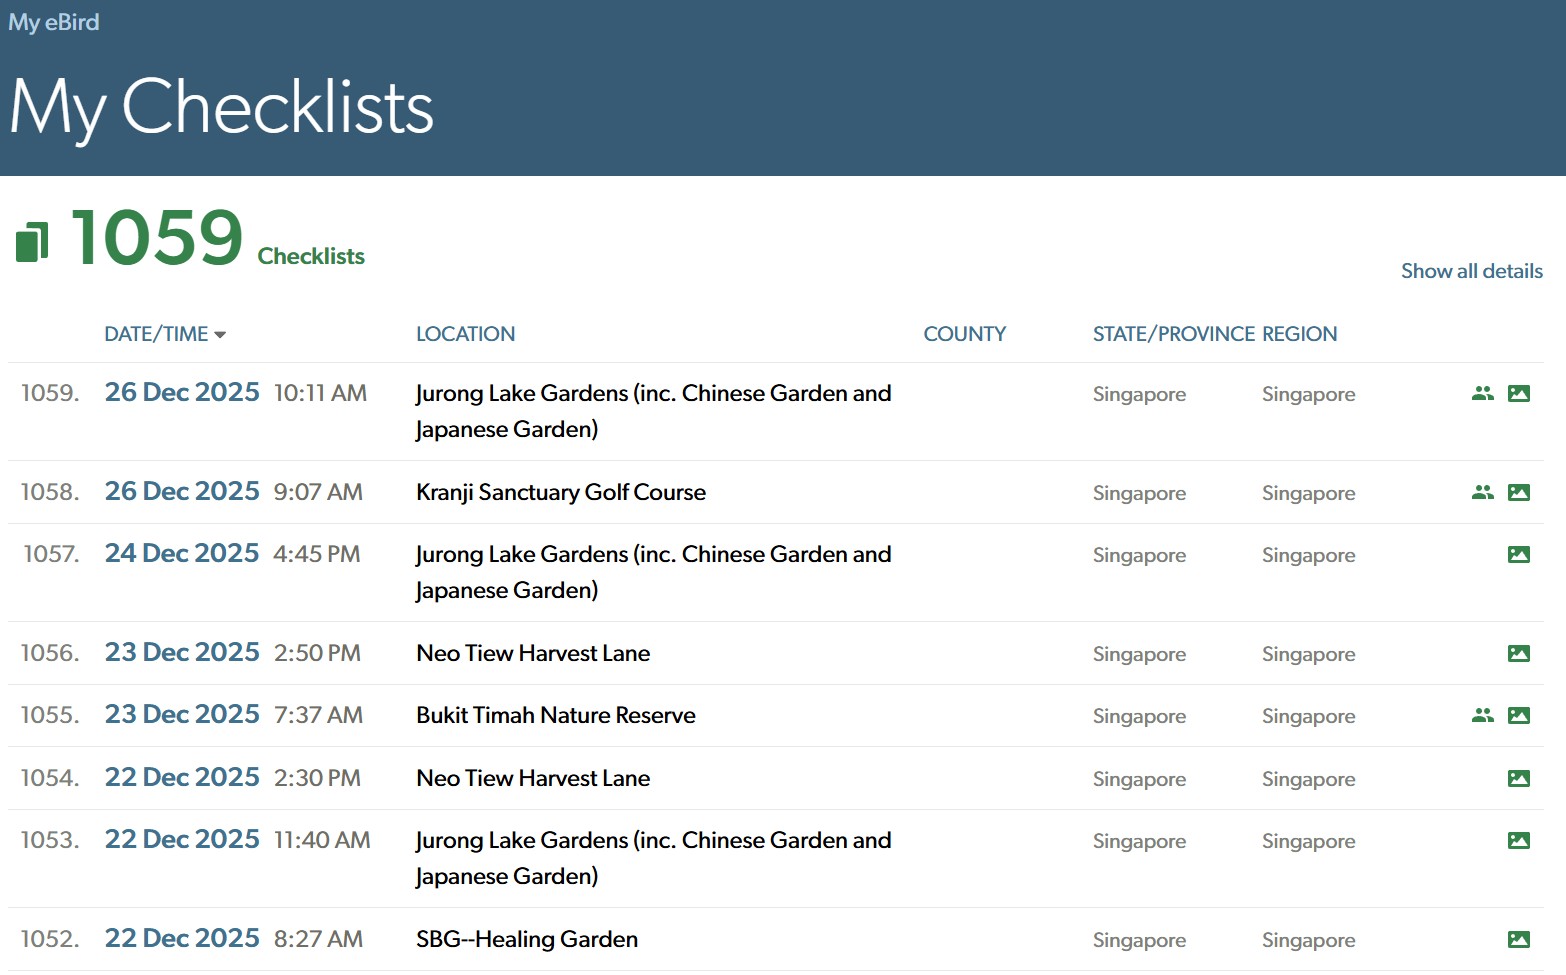1566x975 pixels.
Task: Toggle Show all details
Action: [x=1471, y=271]
